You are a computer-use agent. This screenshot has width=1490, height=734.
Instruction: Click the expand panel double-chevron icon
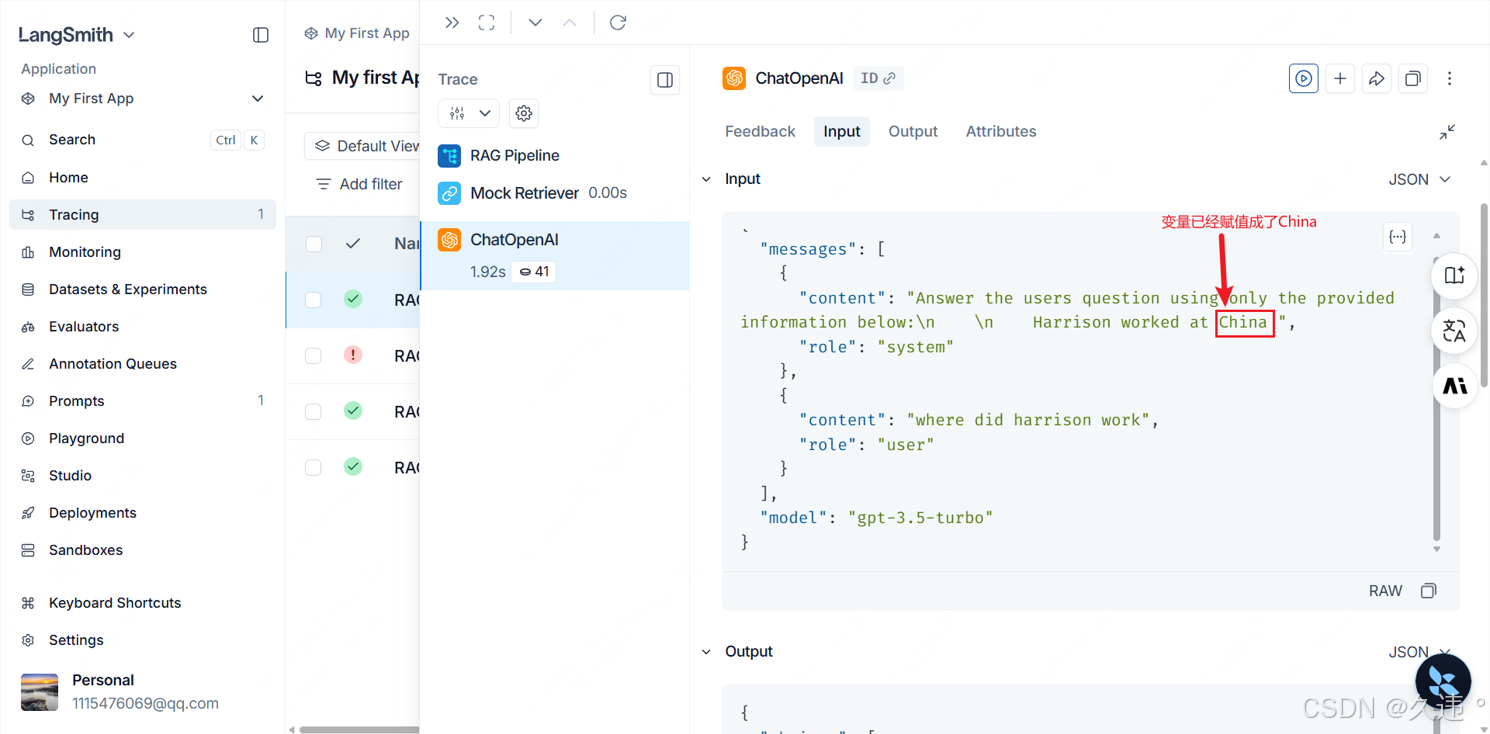coord(452,22)
